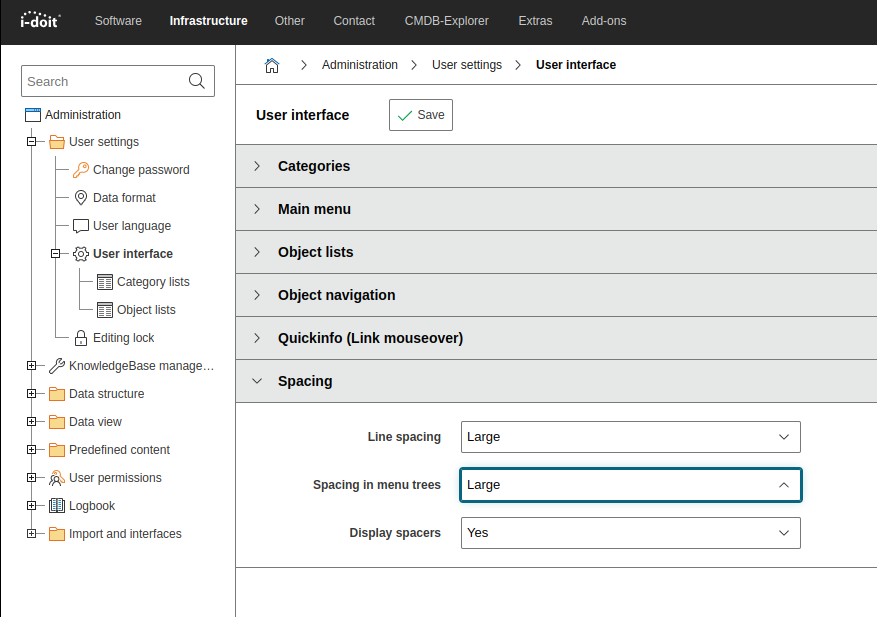Image resolution: width=877 pixels, height=617 pixels.
Task: Expand the Data structure tree node
Action: 31,394
